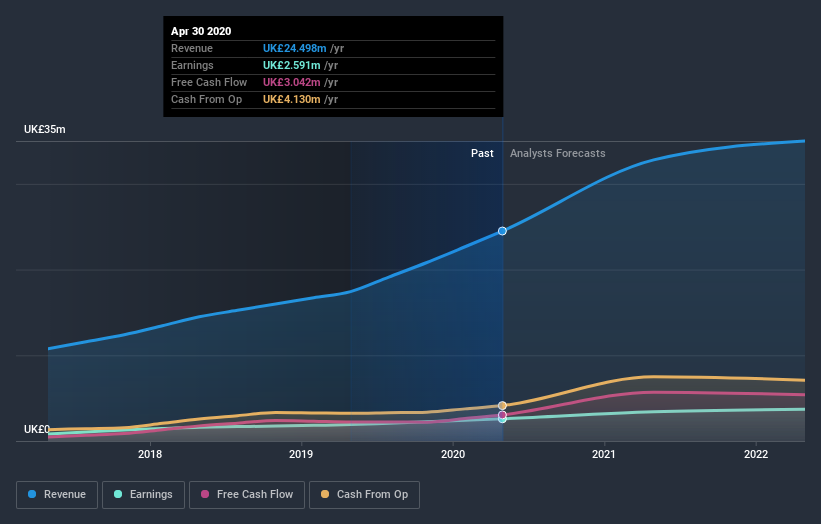Image resolution: width=821 pixels, height=524 pixels.
Task: Click the 2018 x-axis label
Action: [150, 454]
